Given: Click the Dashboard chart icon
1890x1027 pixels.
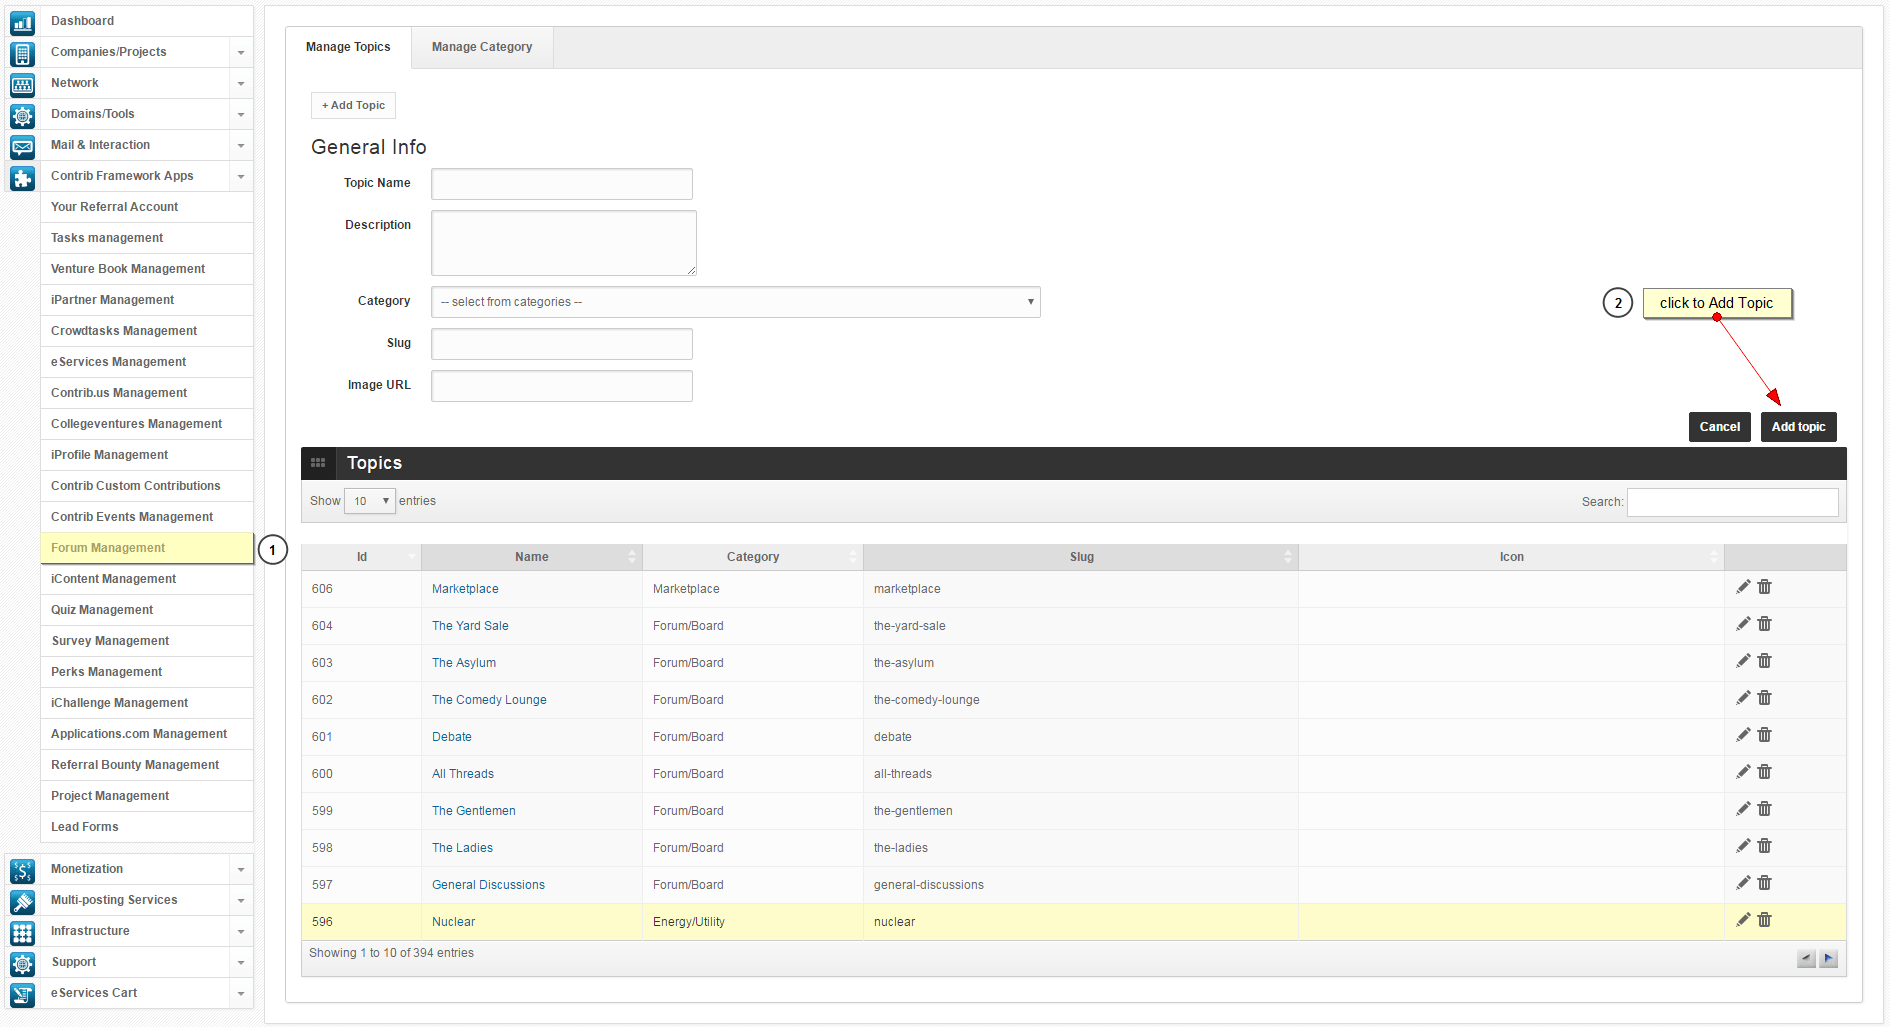Looking at the screenshot, I should click(22, 22).
